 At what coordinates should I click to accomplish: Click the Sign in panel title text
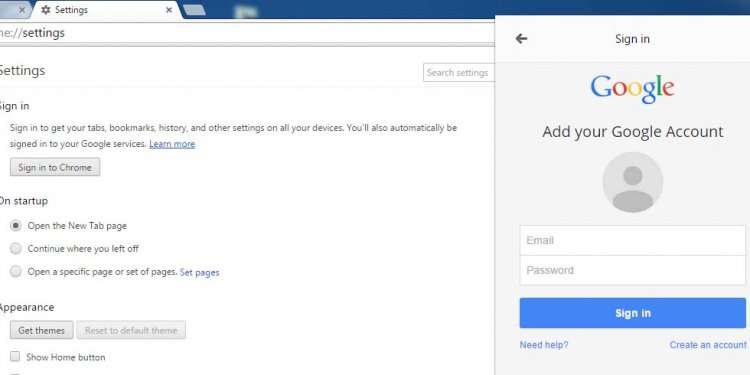pyautogui.click(x=632, y=39)
